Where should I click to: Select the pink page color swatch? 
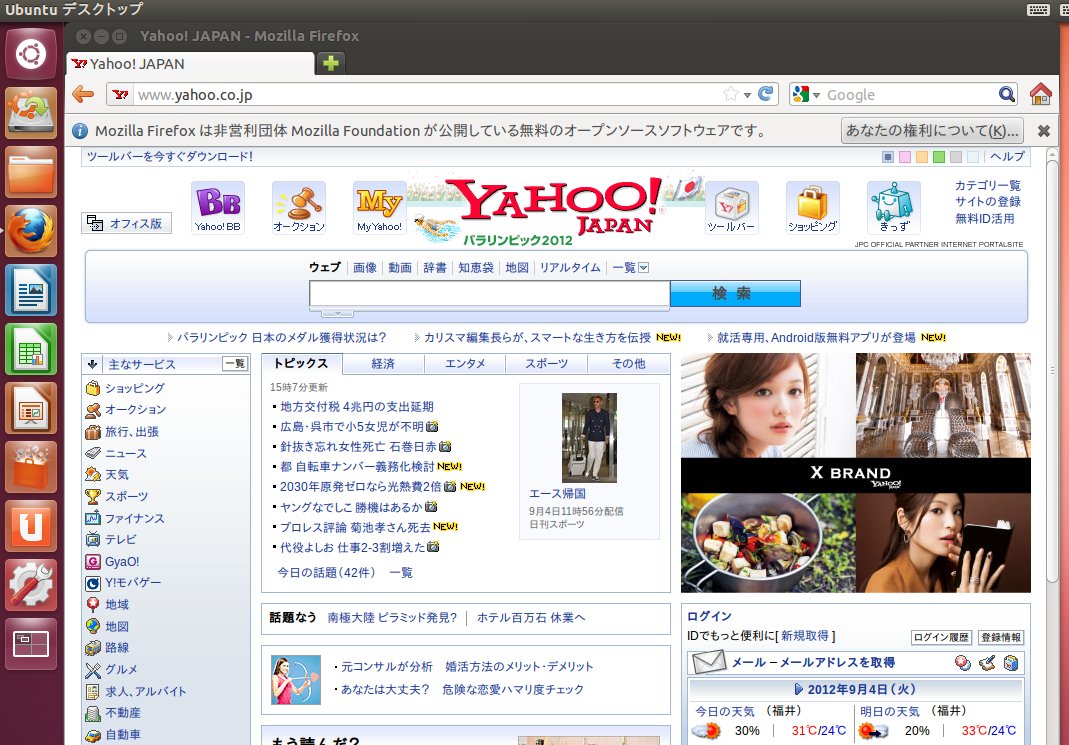905,157
